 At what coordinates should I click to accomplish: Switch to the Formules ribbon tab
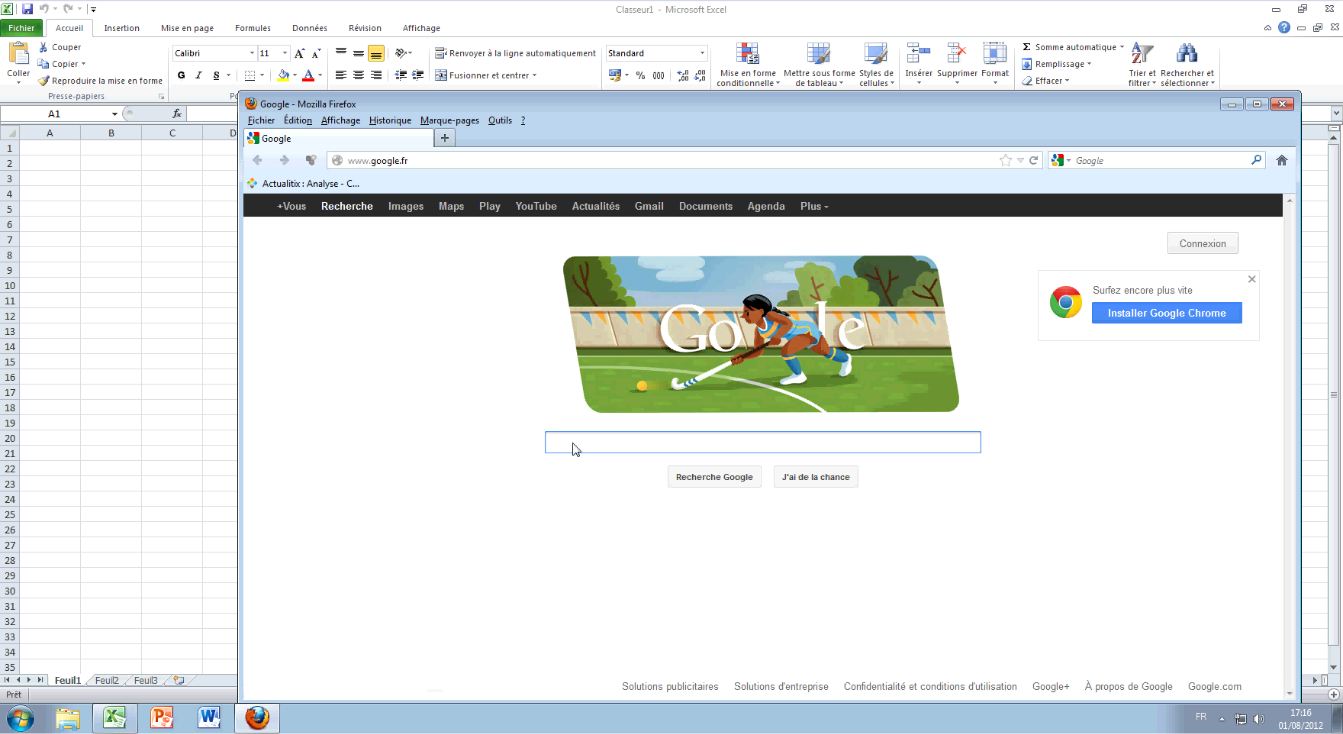(253, 28)
